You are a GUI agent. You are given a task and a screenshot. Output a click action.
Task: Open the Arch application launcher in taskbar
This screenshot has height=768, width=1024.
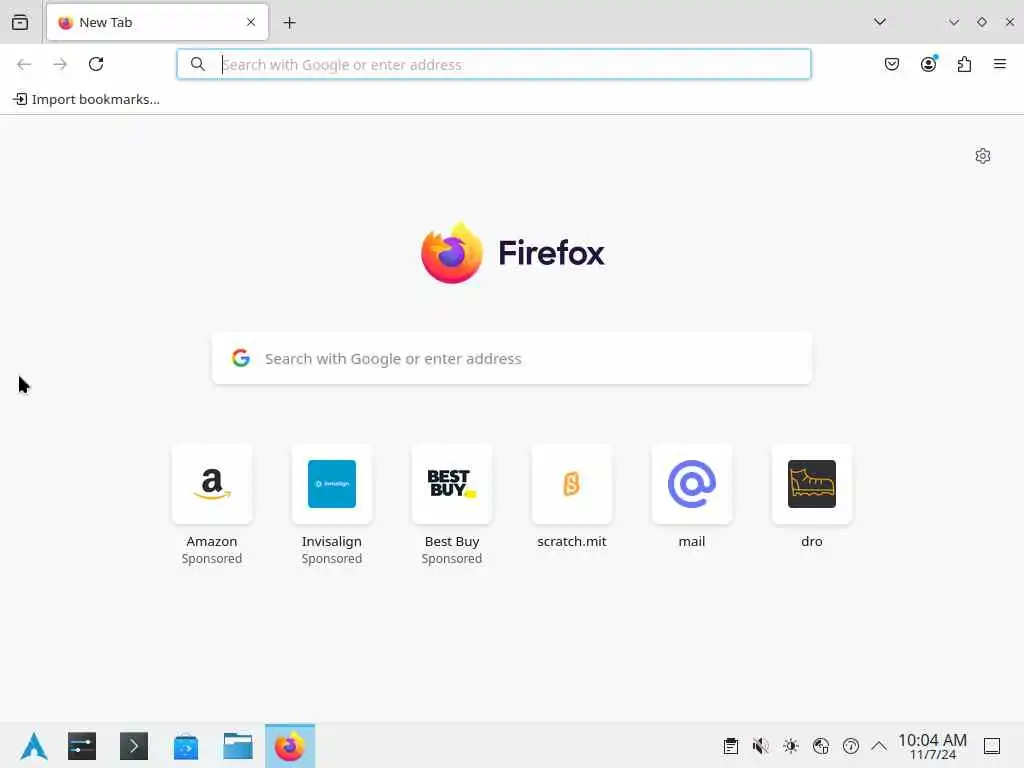(34, 746)
